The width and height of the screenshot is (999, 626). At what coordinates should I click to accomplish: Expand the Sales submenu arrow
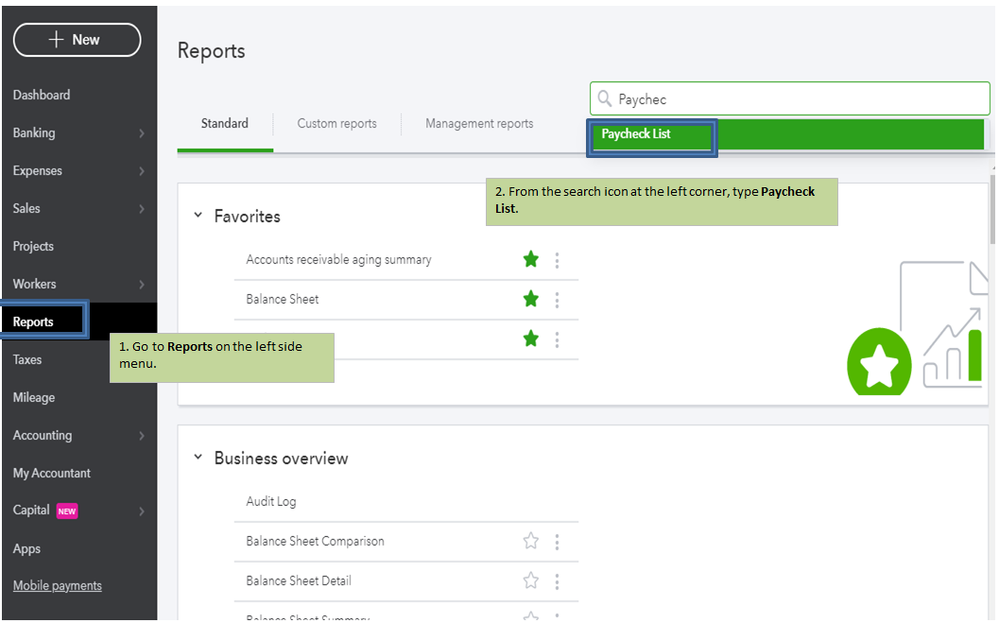tap(141, 209)
